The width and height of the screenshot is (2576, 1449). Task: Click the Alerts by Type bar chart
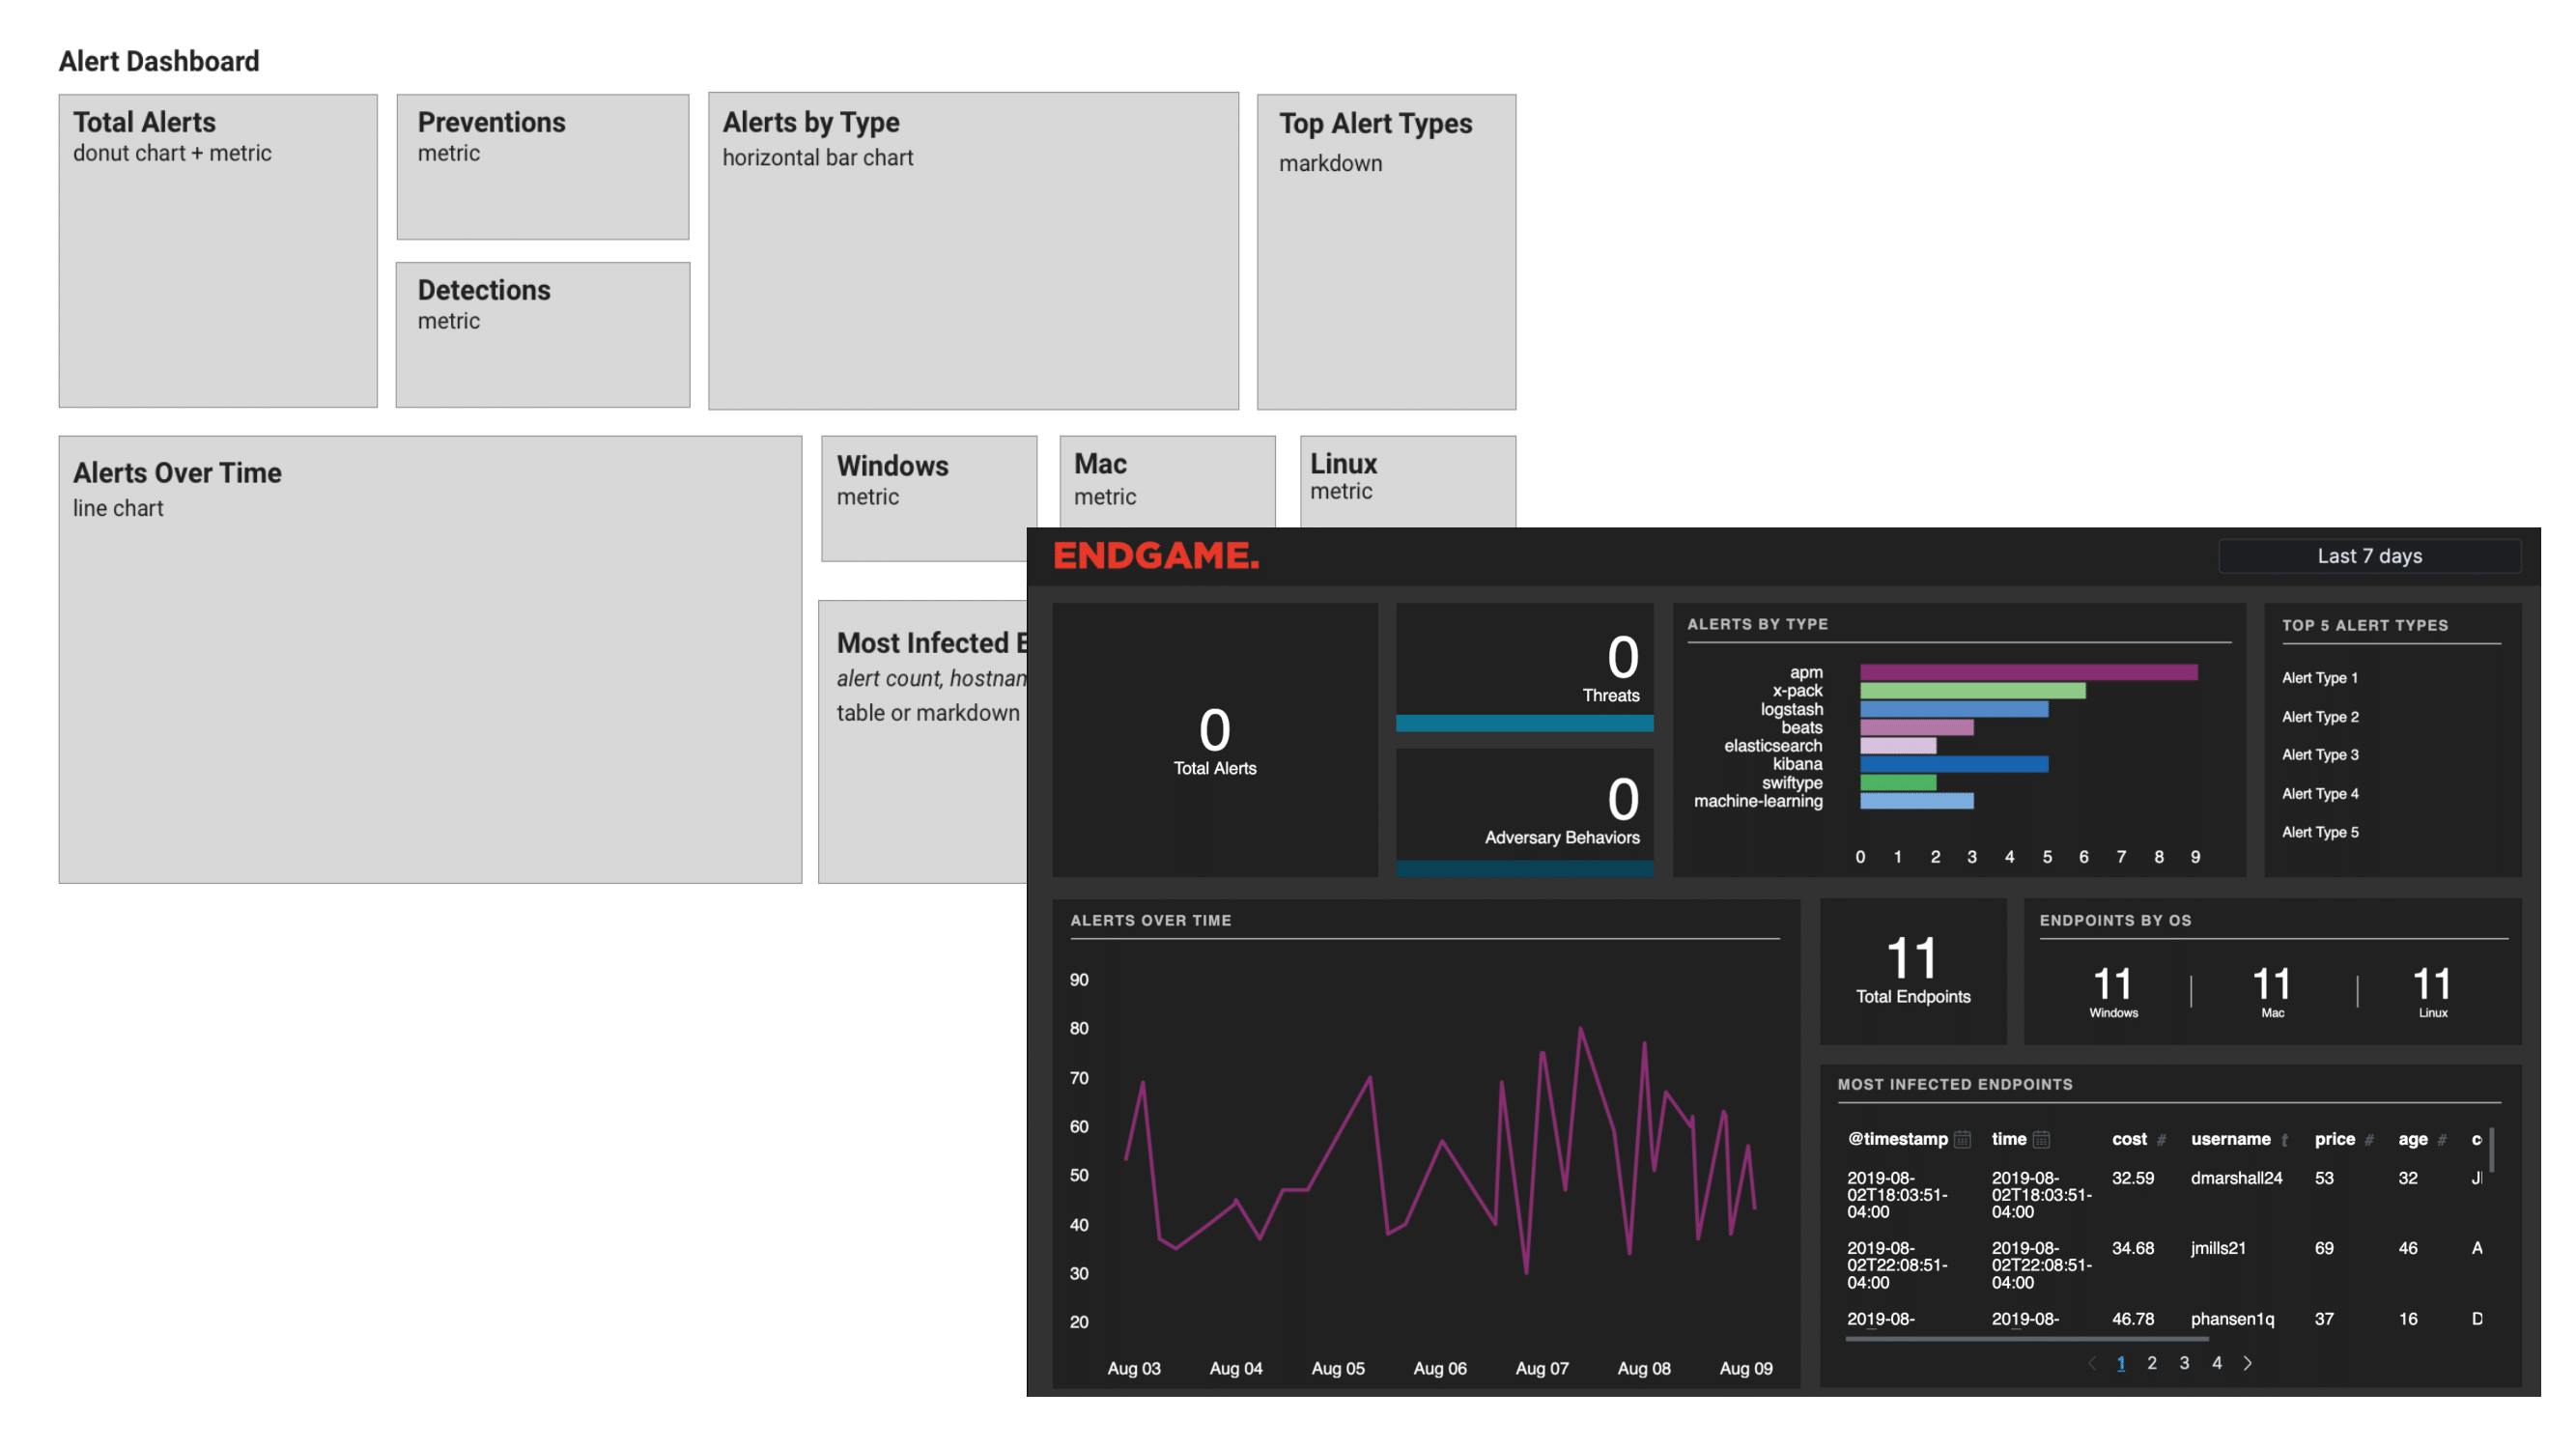coord(1961,743)
